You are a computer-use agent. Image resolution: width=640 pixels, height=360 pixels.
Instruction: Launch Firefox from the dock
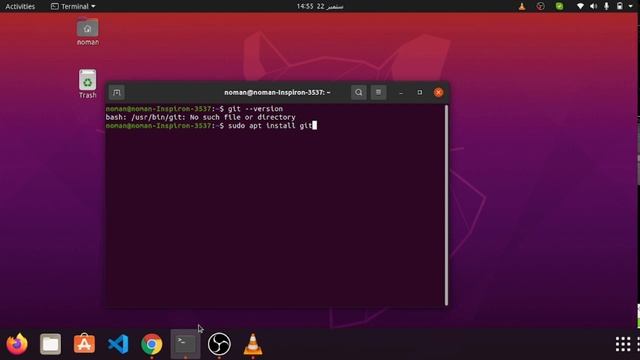point(17,344)
